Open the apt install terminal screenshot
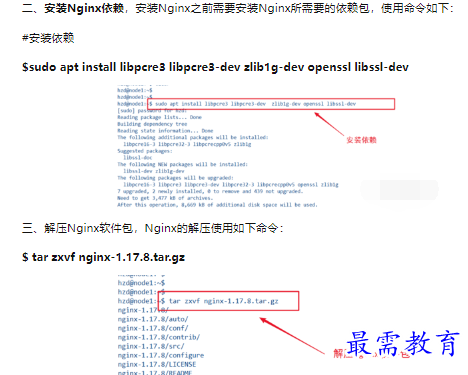This screenshot has width=468, height=375. click(257, 146)
